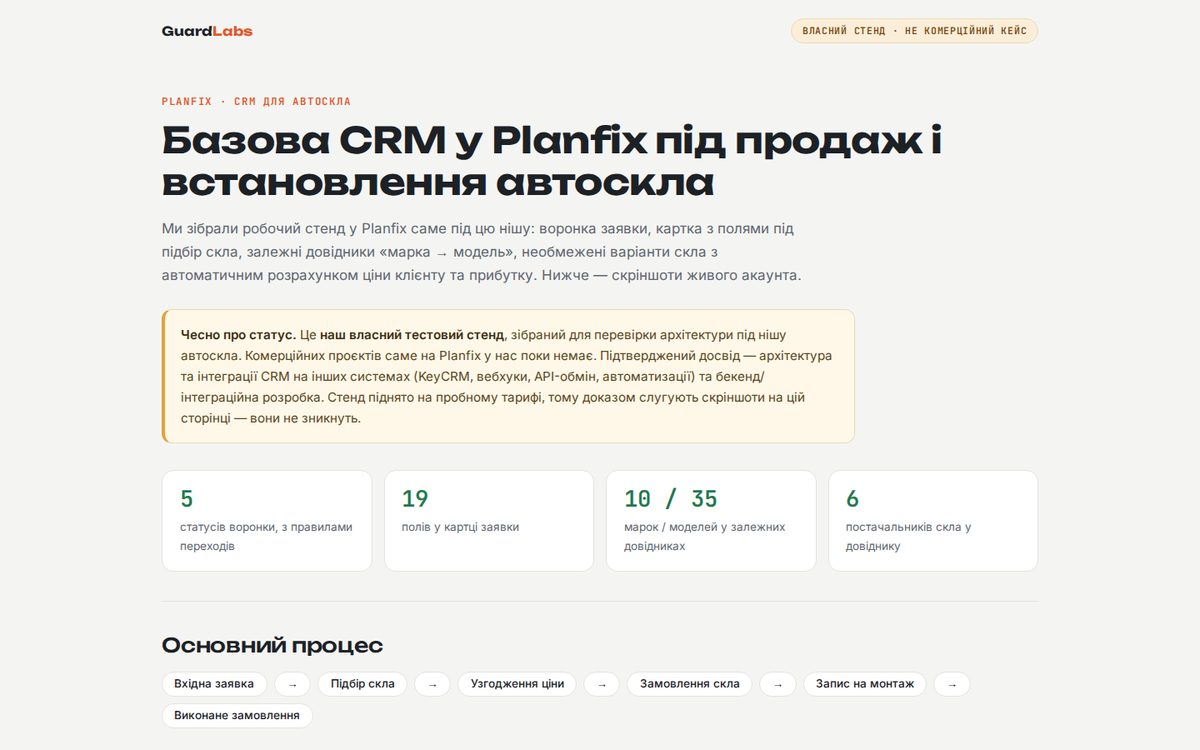The width and height of the screenshot is (1200, 750).
Task: Click the "Власний стенд · не комерційний кейс" badge
Action: 914,31
